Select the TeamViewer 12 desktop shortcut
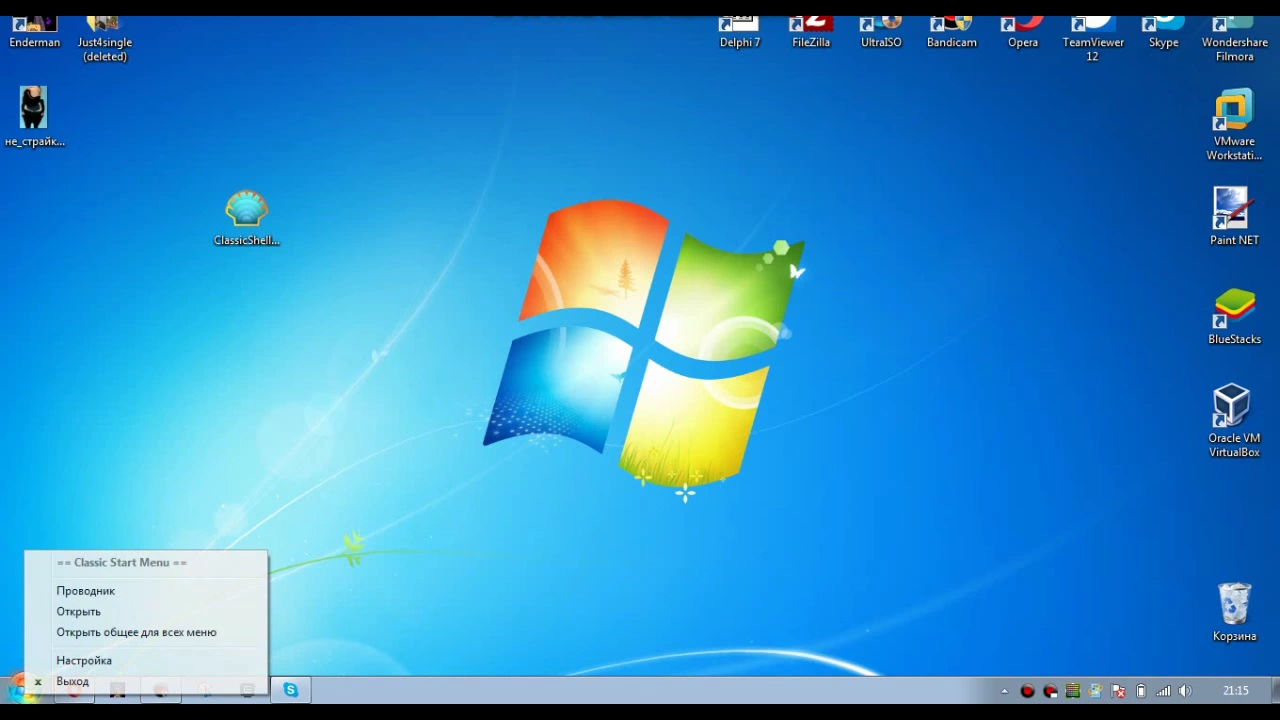 (x=1093, y=40)
